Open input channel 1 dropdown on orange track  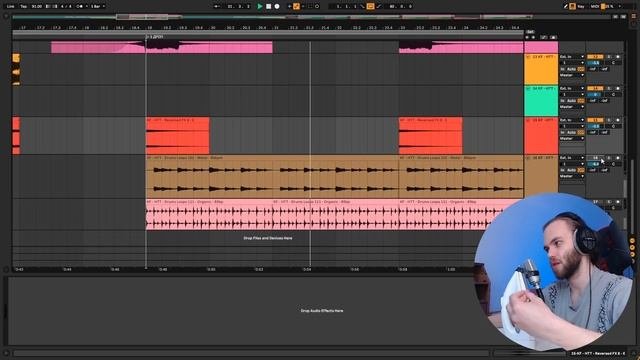[572, 63]
